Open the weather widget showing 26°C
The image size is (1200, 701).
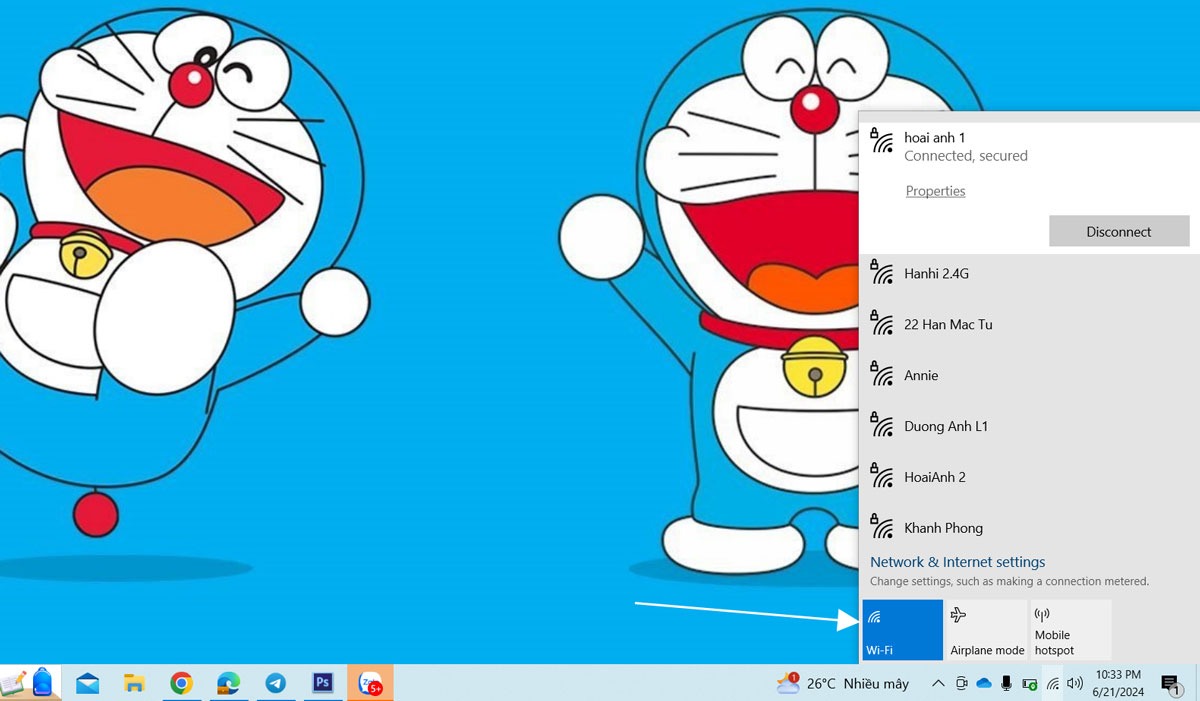coord(842,684)
